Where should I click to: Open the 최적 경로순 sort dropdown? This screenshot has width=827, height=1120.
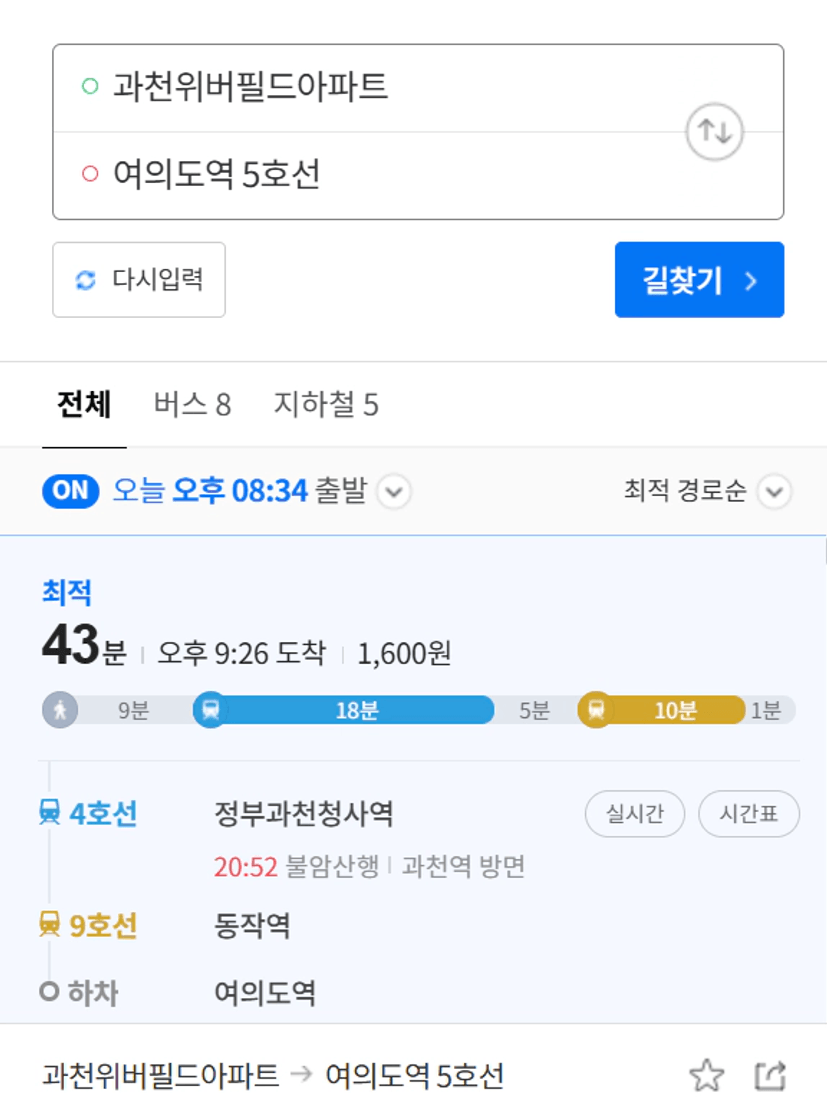pyautogui.click(x=707, y=491)
